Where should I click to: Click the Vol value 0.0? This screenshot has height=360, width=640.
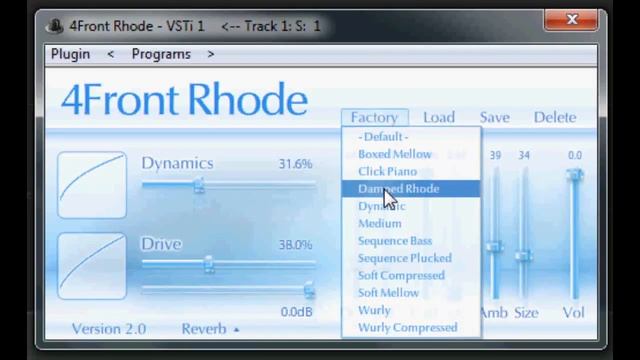575,155
